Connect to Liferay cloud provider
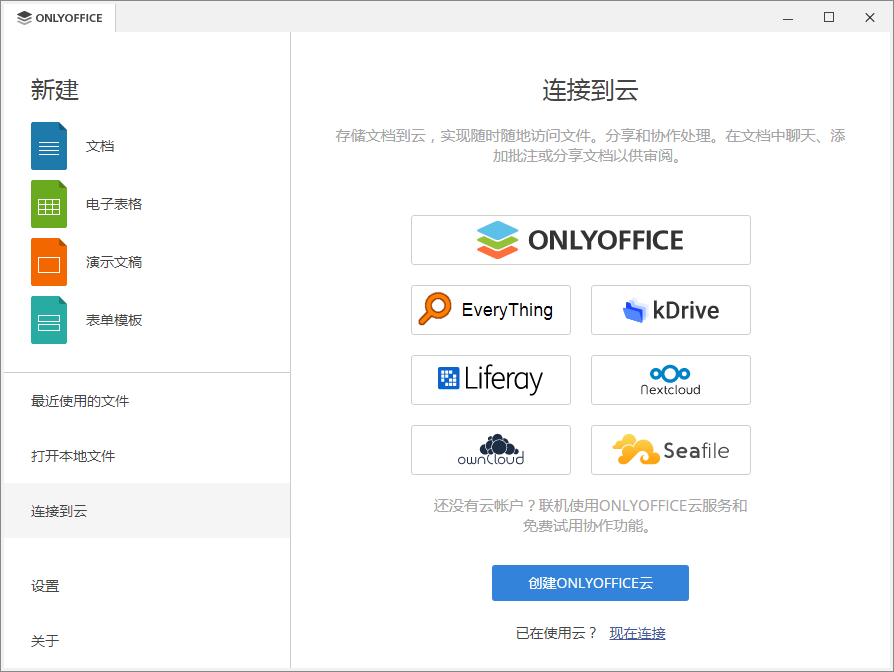The image size is (894, 672). [491, 380]
